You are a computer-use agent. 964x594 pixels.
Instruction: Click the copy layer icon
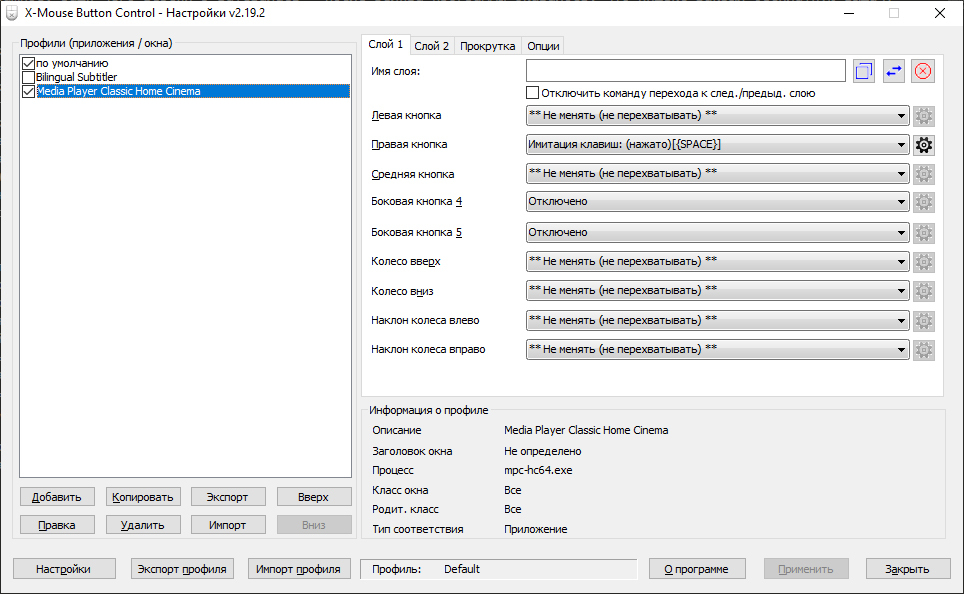pos(864,71)
